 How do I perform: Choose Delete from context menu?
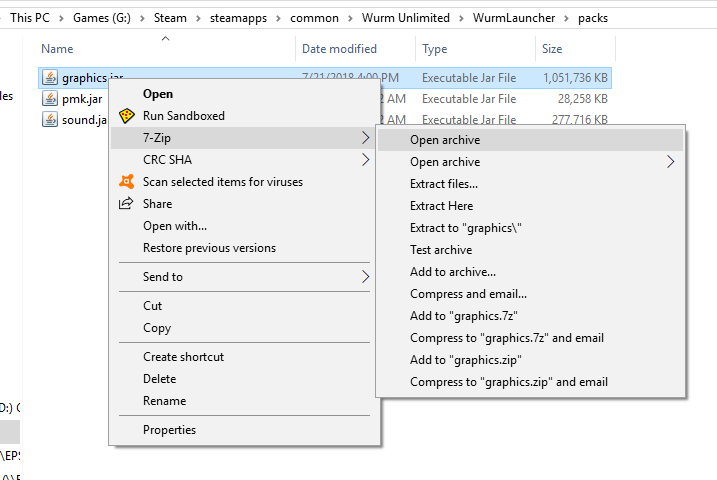(x=245, y=379)
